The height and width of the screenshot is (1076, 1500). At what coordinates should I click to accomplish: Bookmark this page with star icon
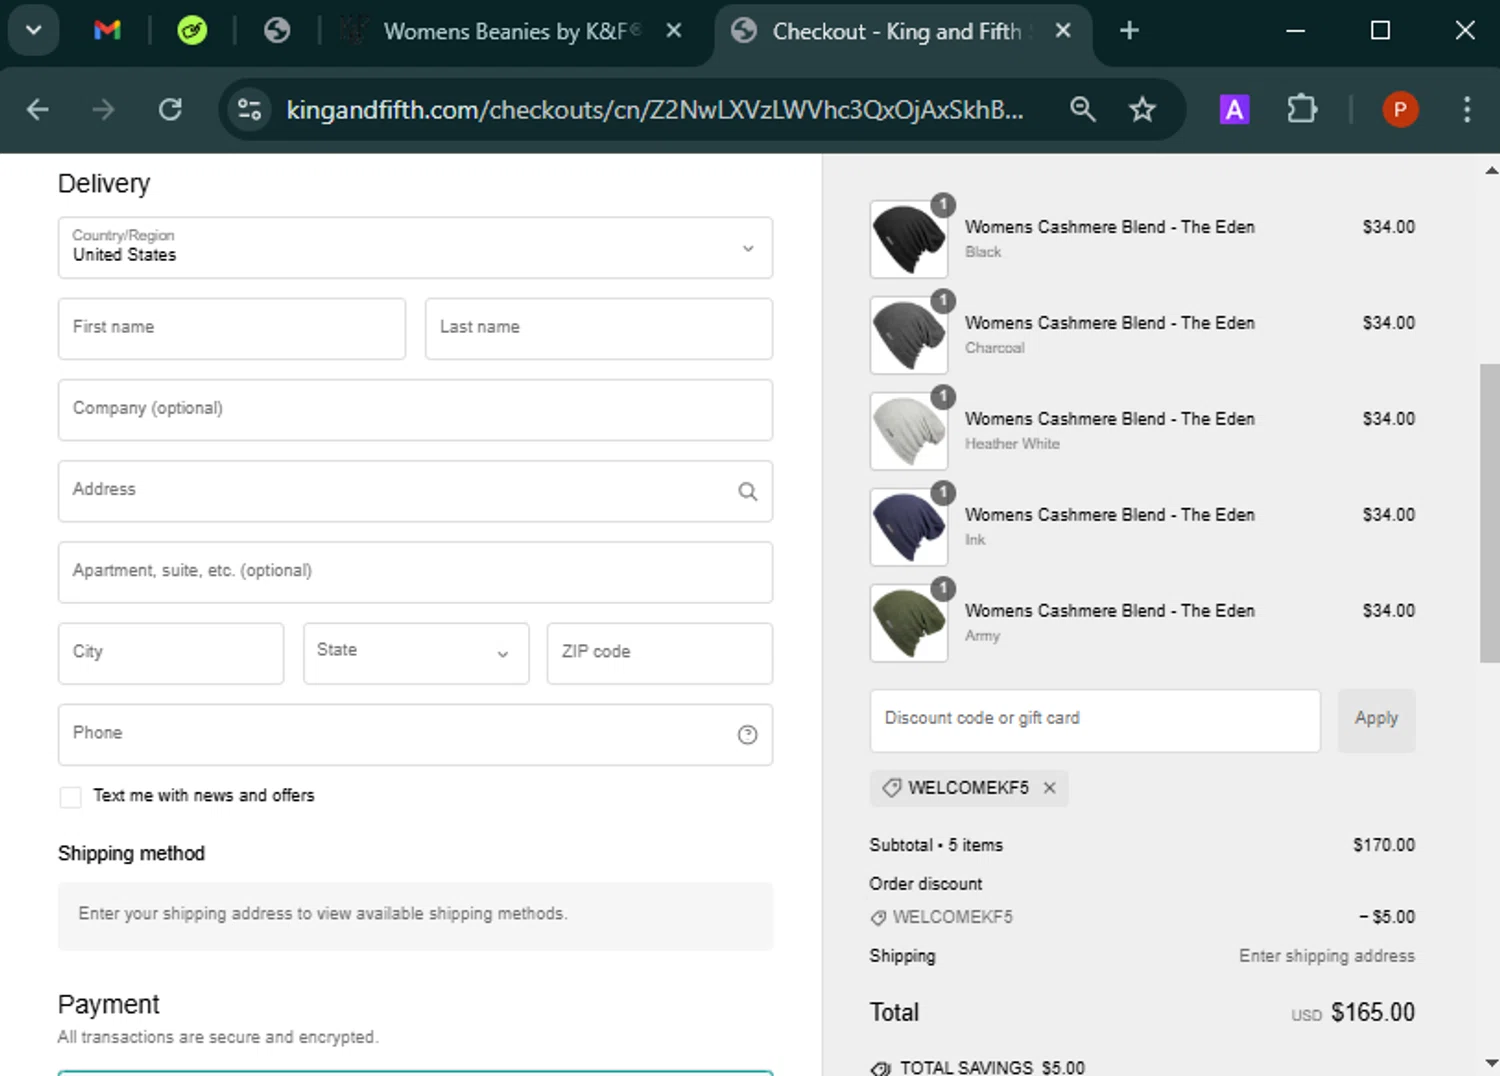(1142, 109)
